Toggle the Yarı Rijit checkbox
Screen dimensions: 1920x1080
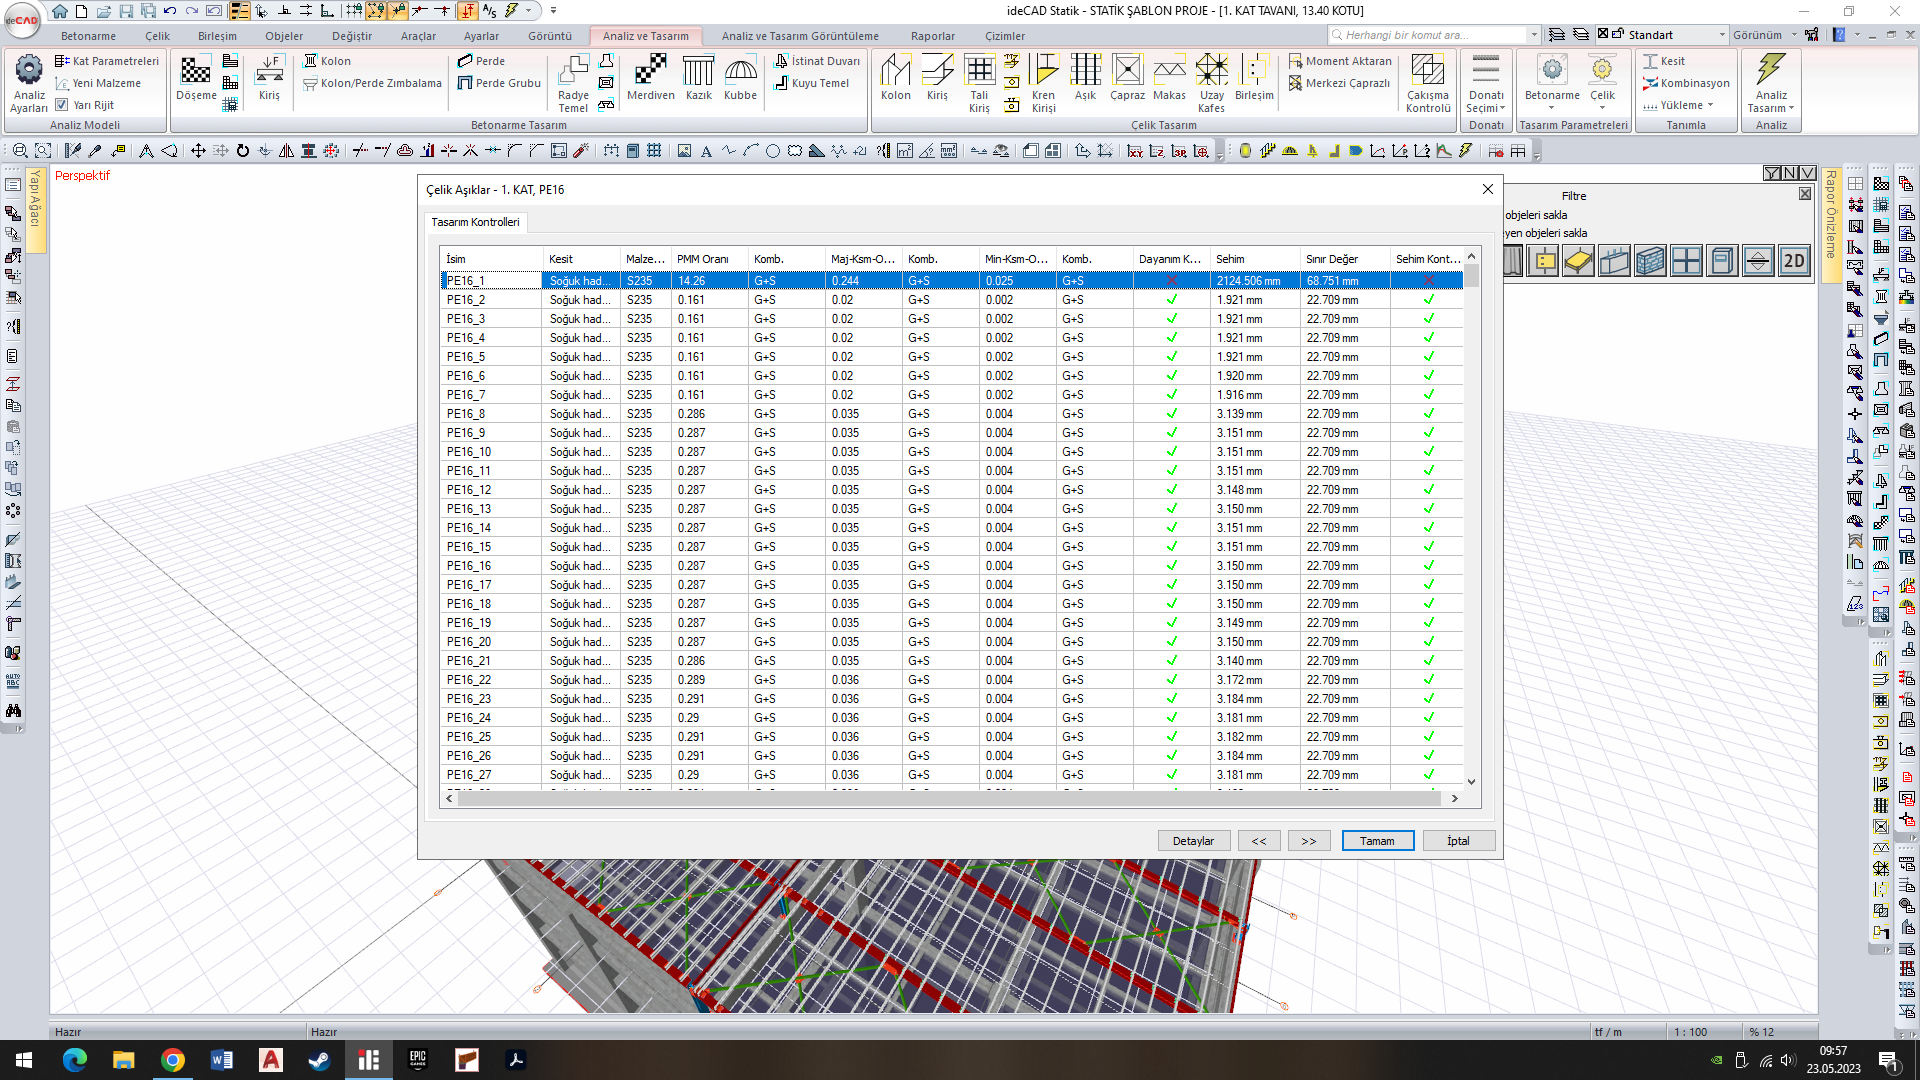[x=62, y=104]
